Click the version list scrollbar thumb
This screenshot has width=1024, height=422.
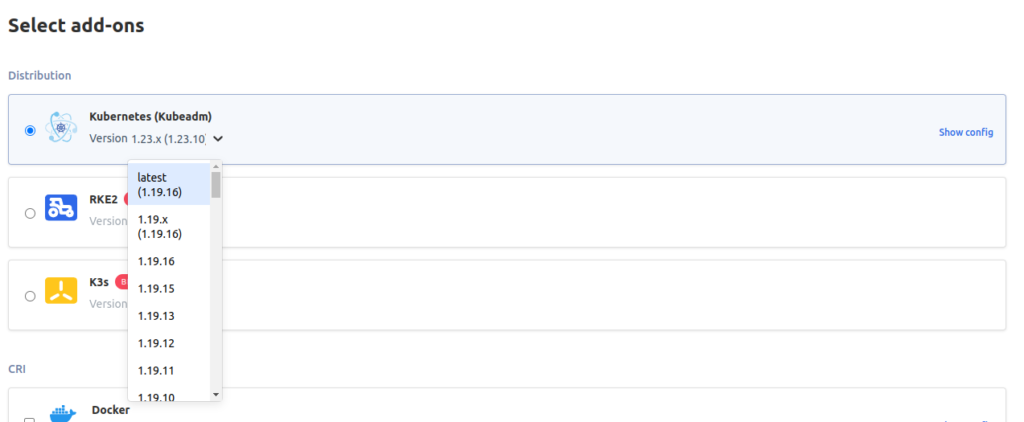(216, 185)
